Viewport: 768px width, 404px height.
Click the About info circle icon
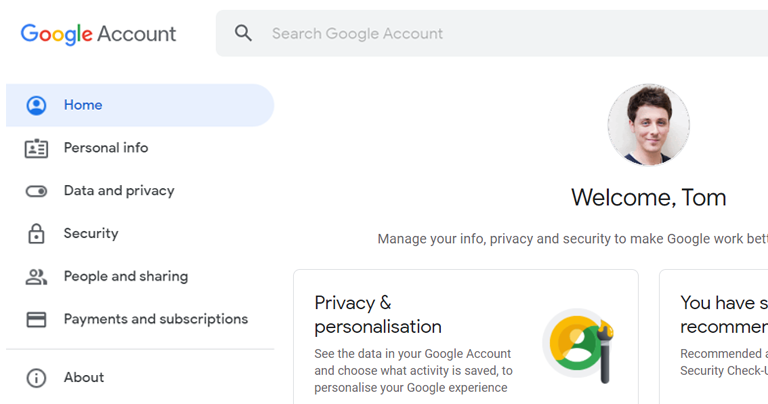[x=36, y=378]
